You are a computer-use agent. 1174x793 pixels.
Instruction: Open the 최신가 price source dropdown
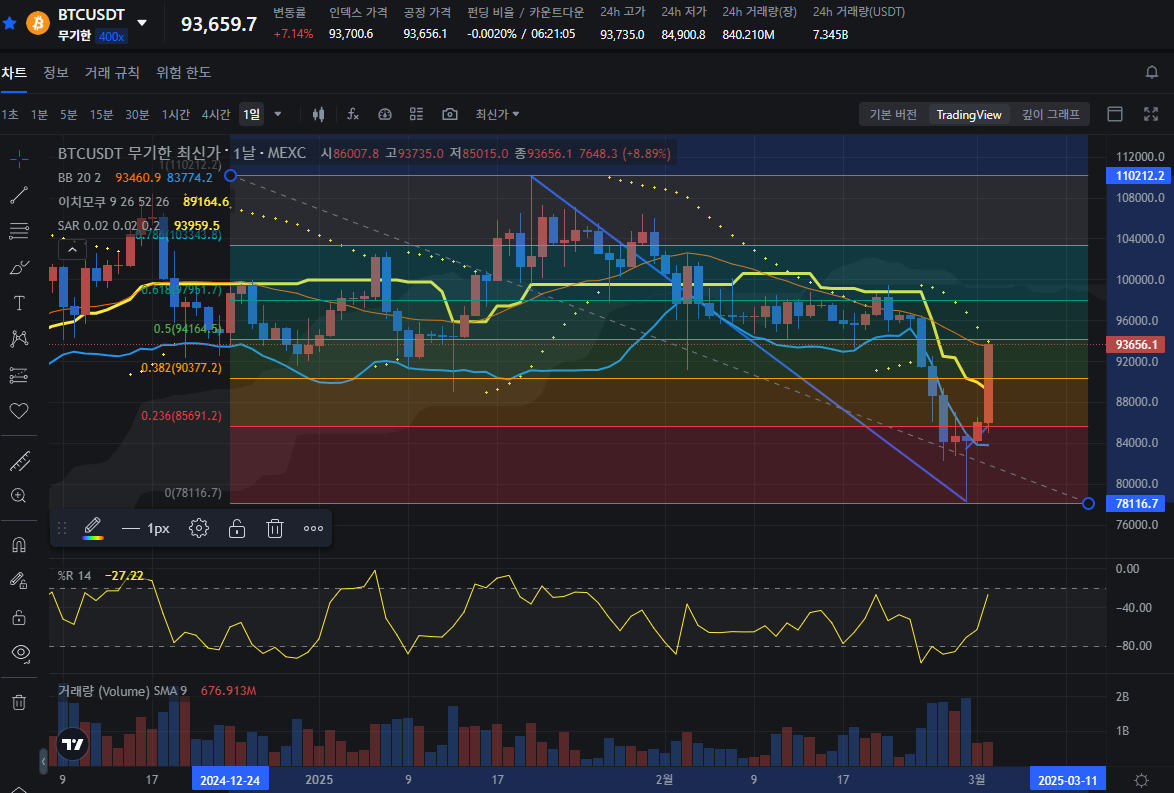[x=497, y=115]
